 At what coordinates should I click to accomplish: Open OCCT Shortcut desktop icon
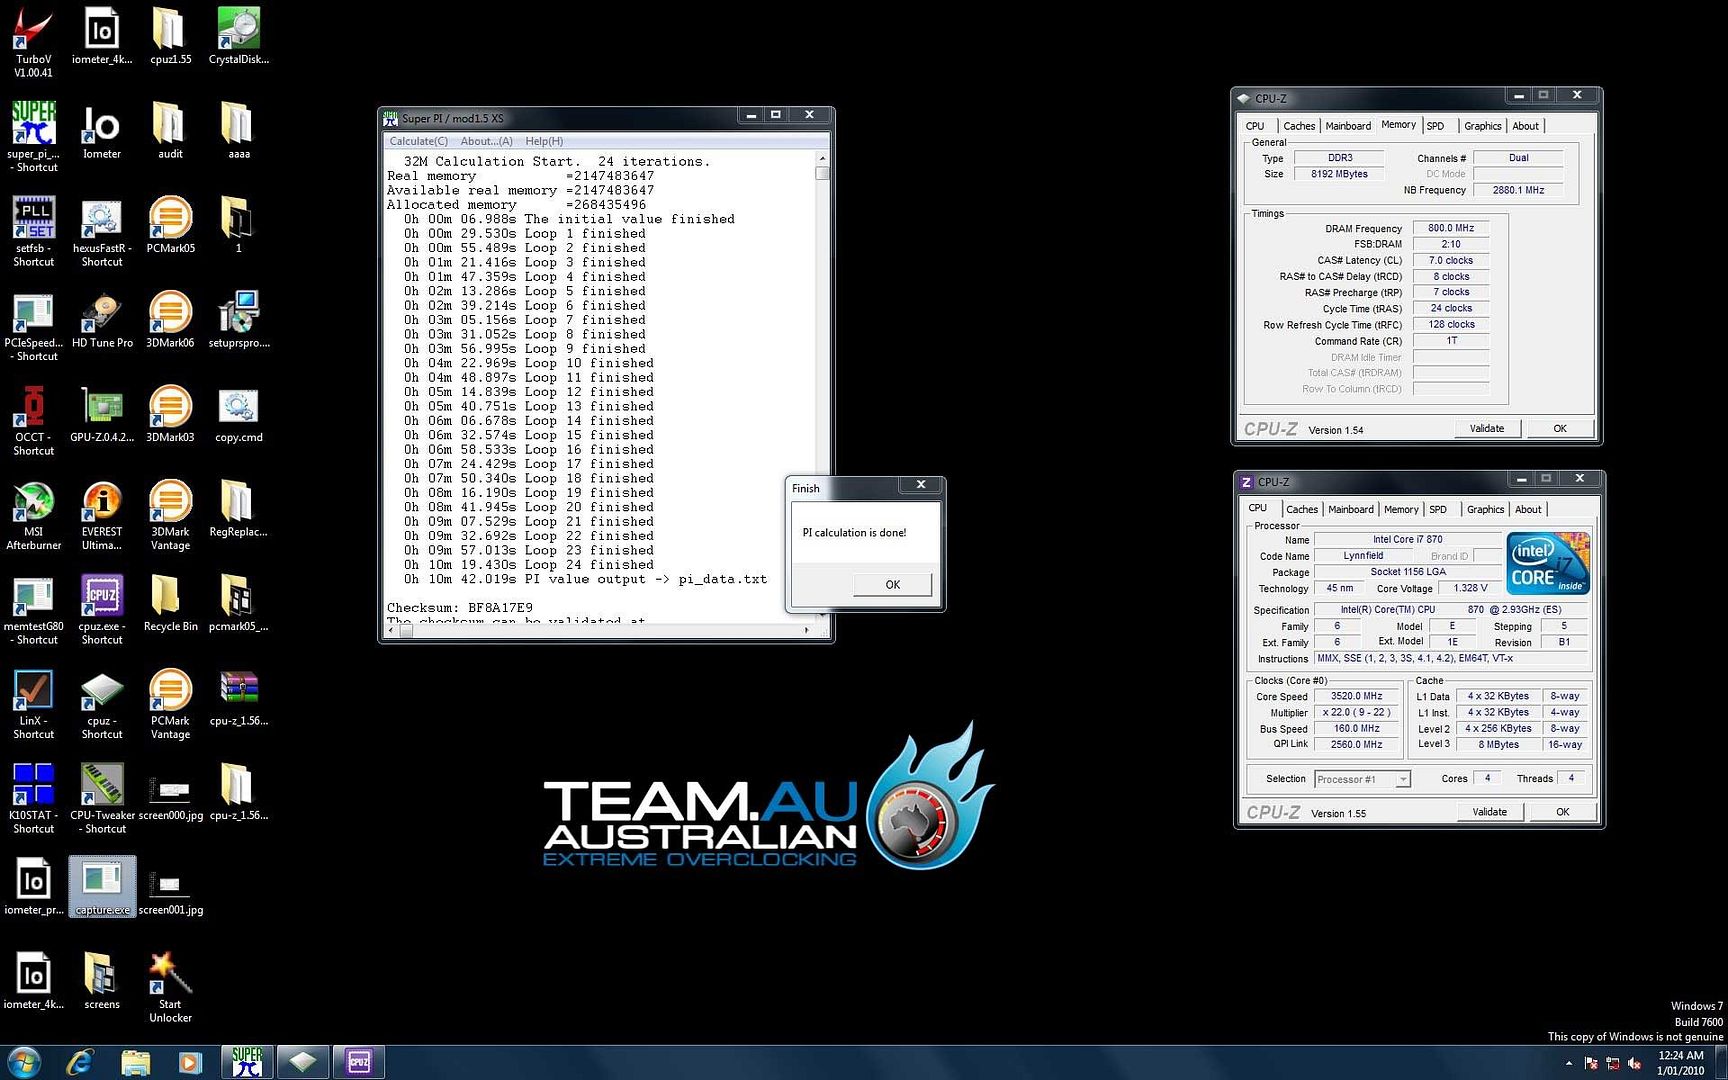[33, 420]
